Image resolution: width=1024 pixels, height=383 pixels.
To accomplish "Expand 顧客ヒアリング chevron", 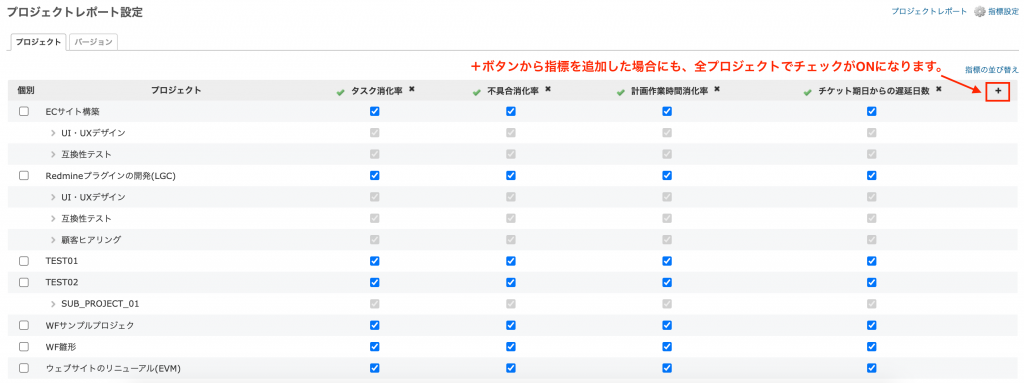I will (x=53, y=240).
